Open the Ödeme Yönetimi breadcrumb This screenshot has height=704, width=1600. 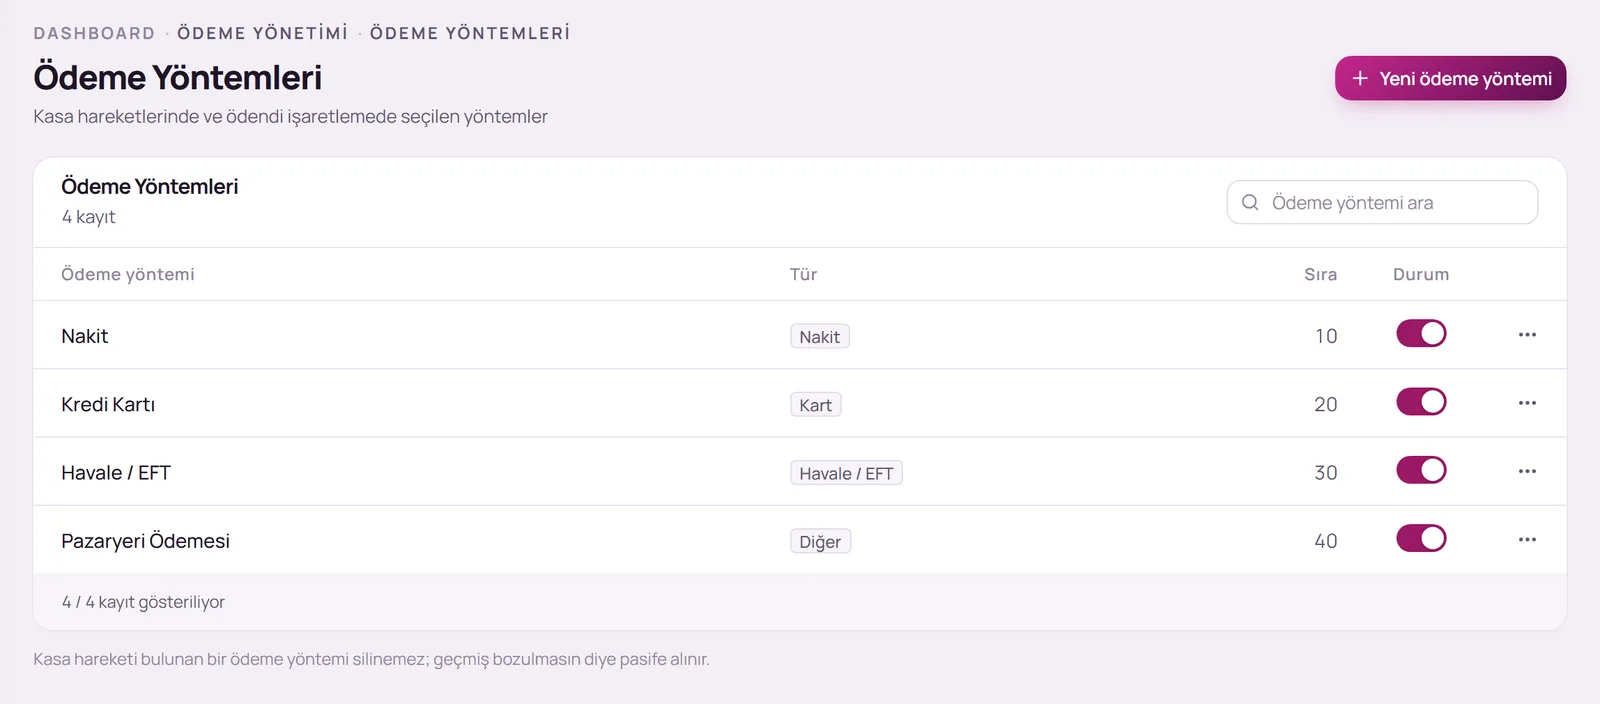263,33
